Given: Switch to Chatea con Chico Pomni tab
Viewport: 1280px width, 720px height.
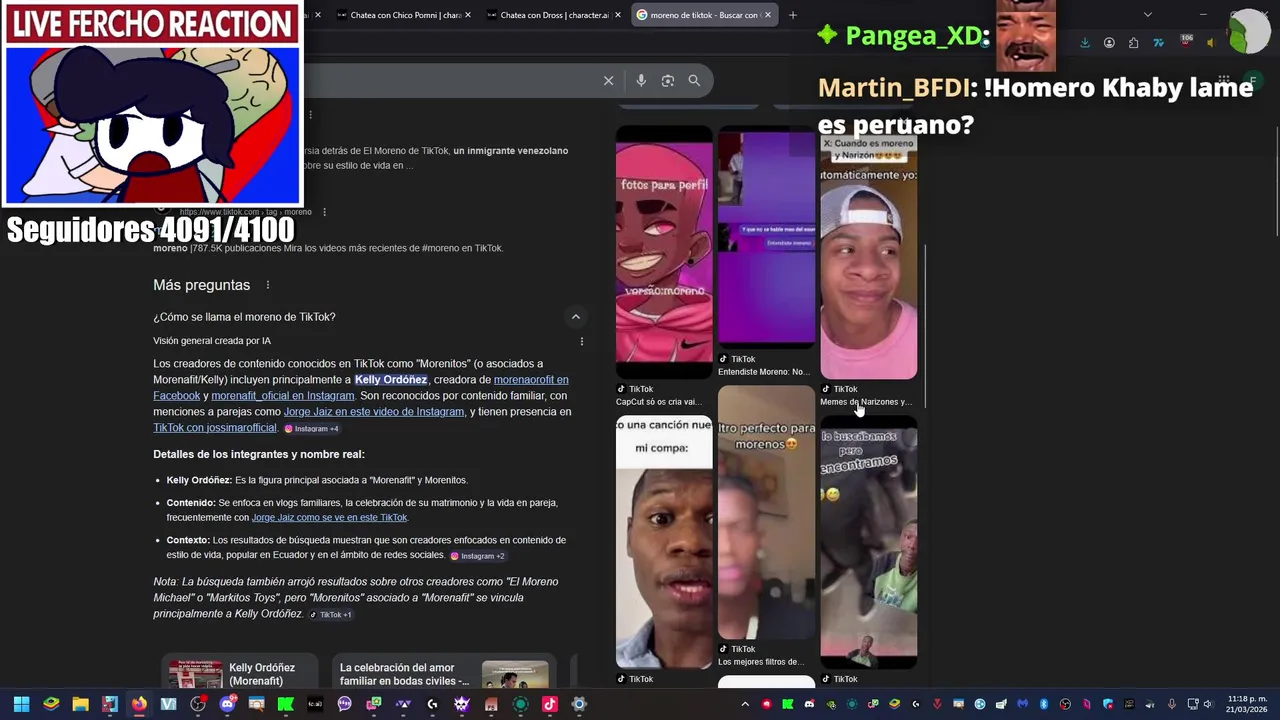Looking at the screenshot, I should pos(405,15).
